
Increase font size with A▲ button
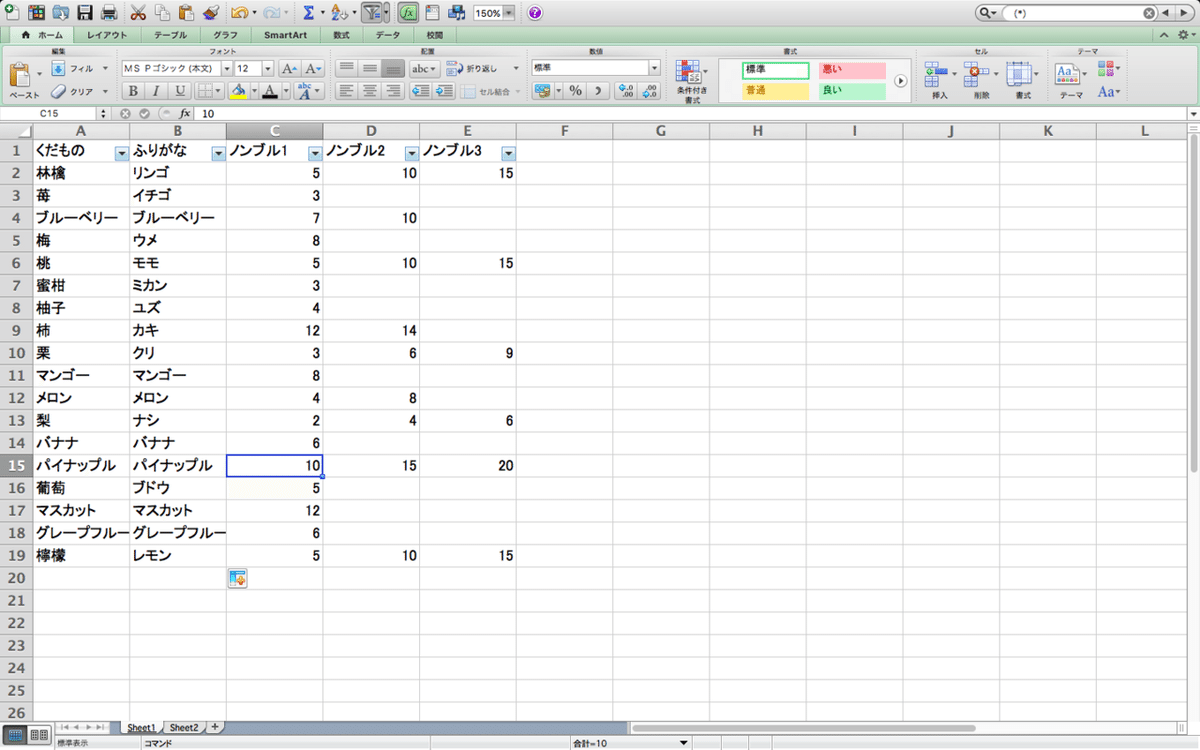[289, 68]
